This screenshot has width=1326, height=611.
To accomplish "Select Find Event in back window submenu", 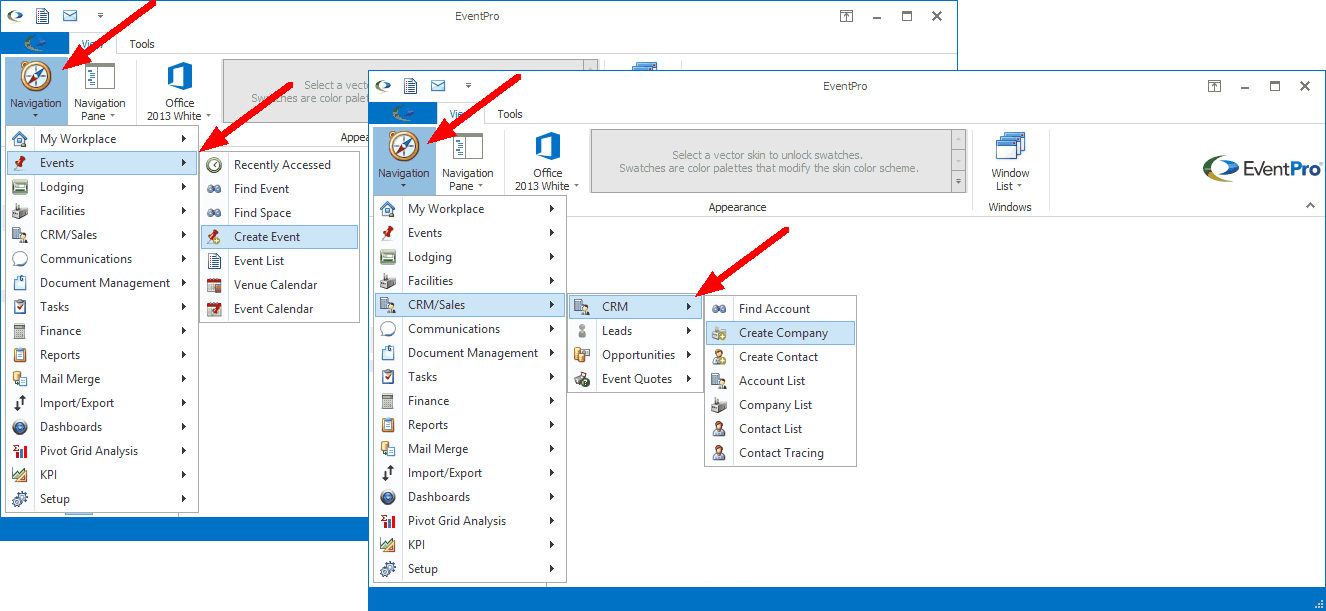I will [279, 189].
